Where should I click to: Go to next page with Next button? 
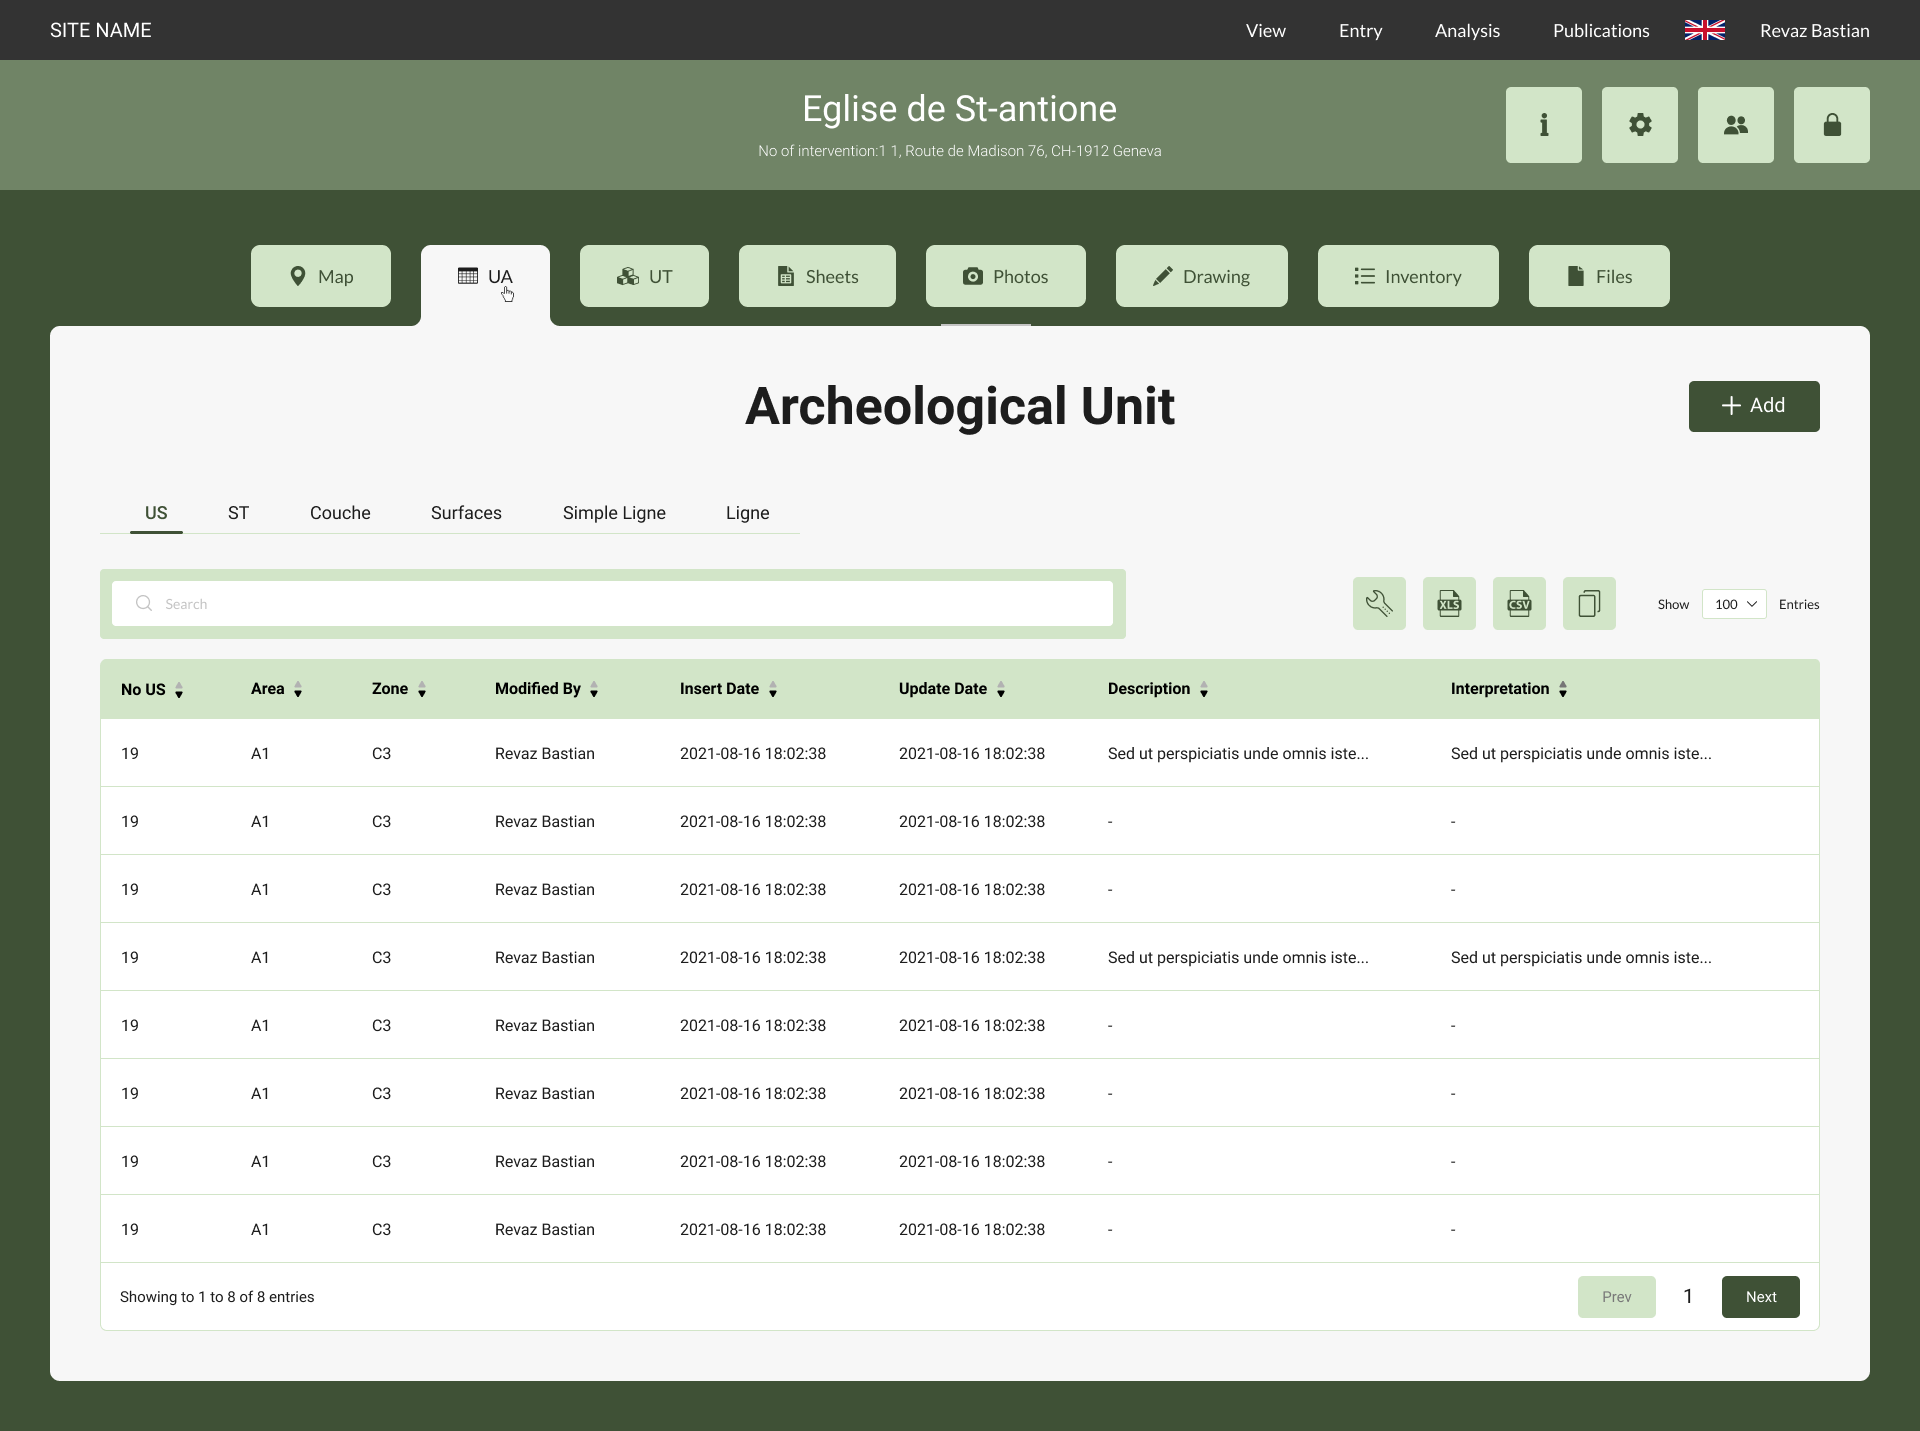click(x=1759, y=1296)
